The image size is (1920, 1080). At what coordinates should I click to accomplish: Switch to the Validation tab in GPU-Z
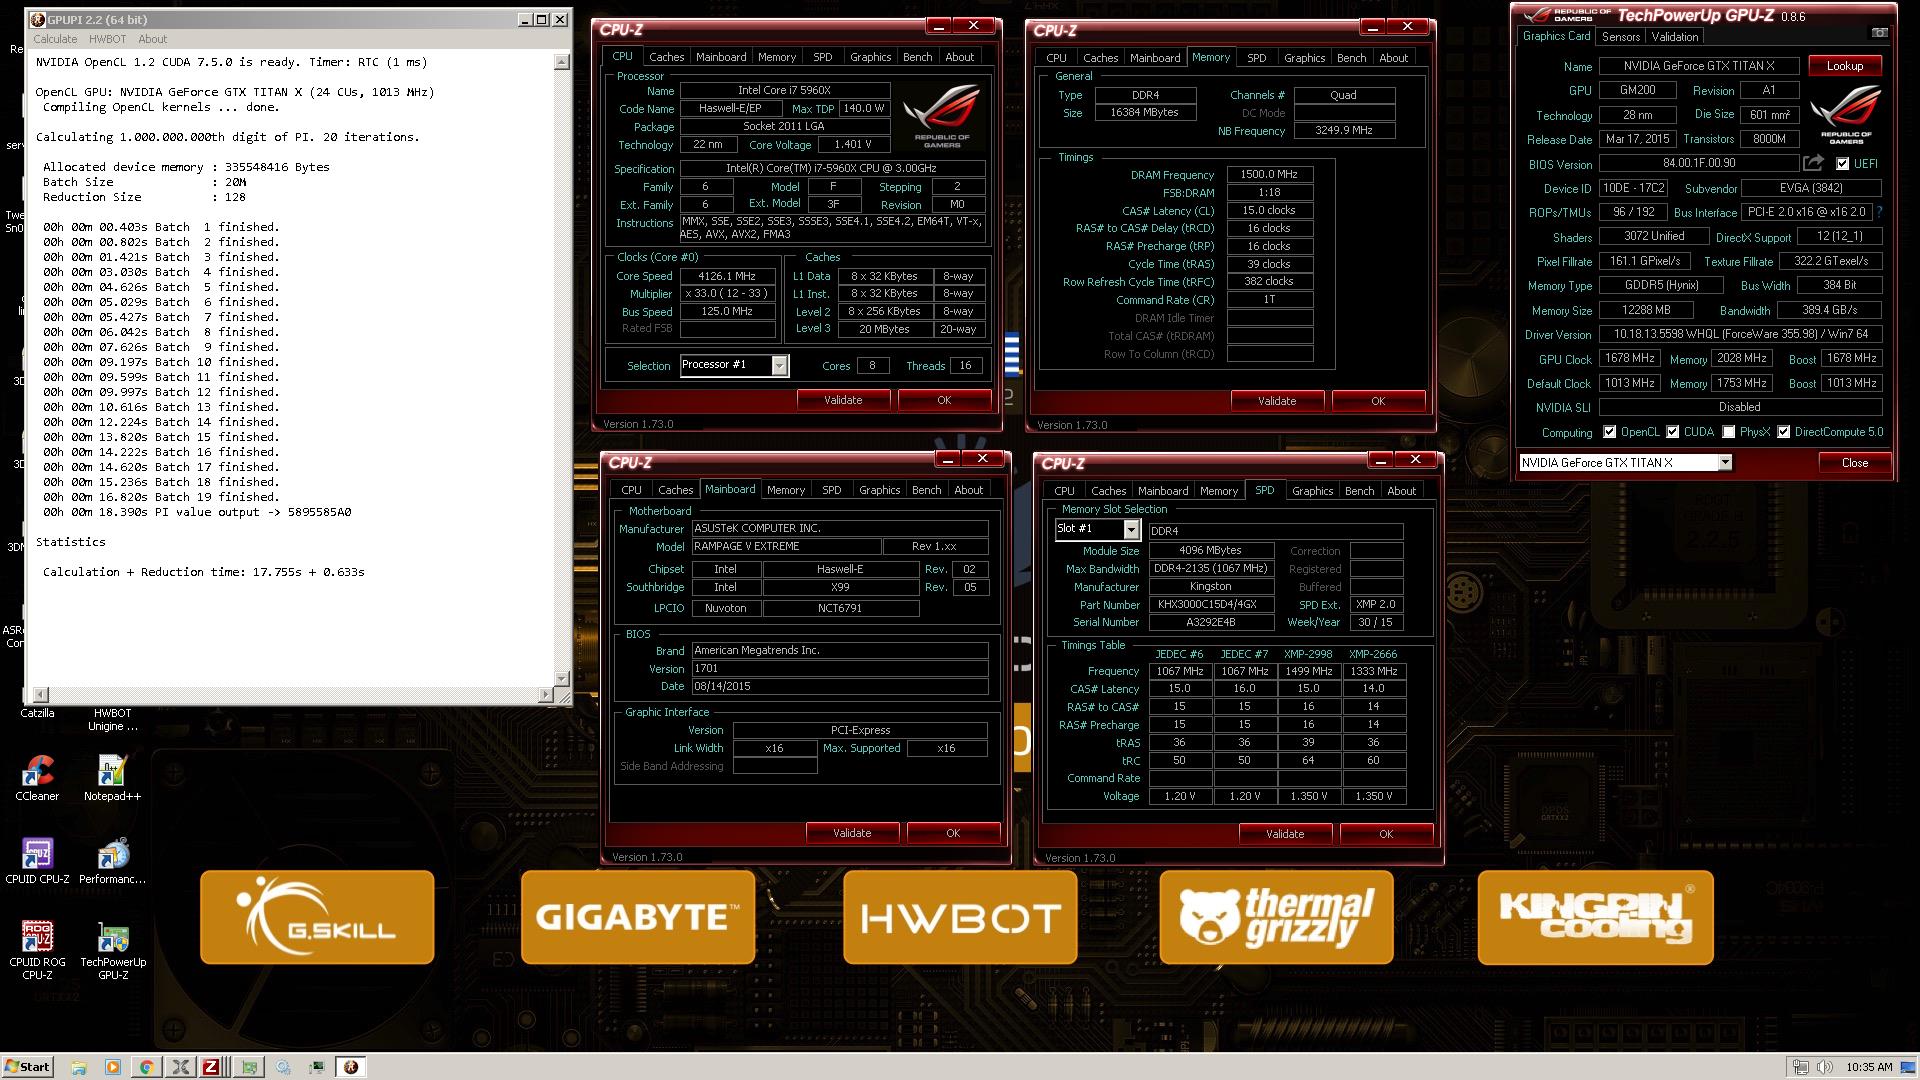[x=1674, y=37]
